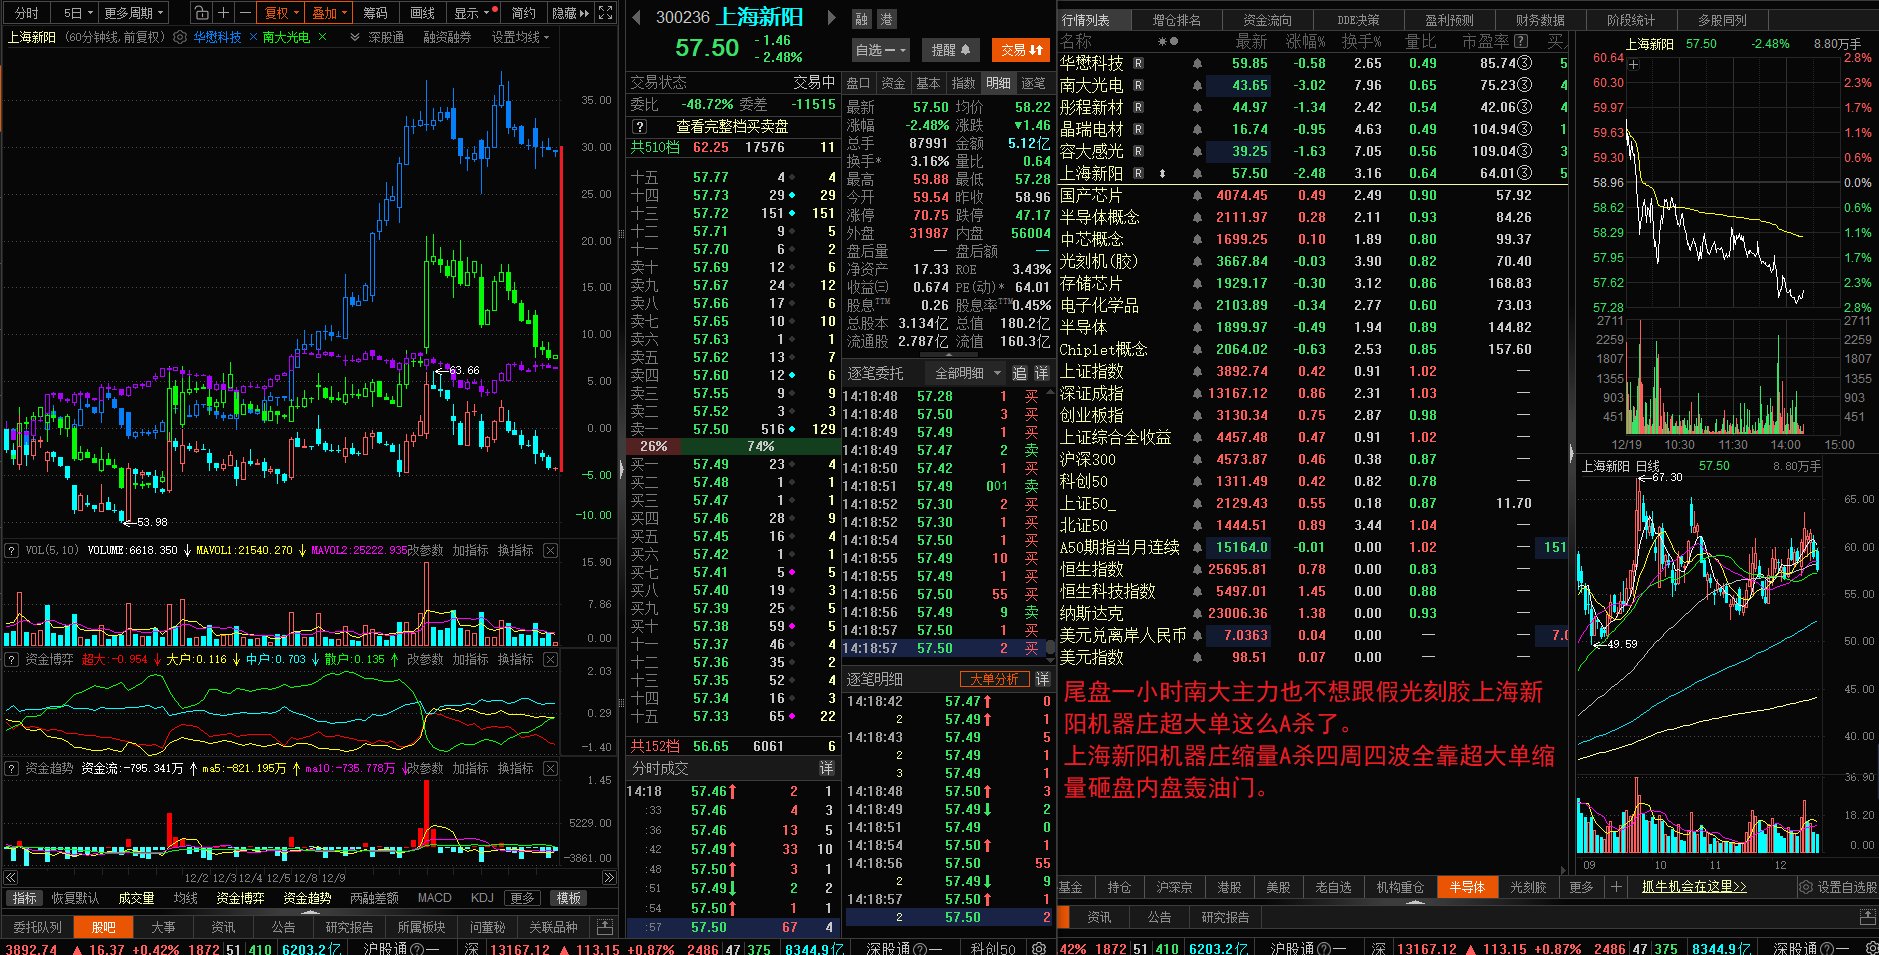Click the 74% sell ratio bar
This screenshot has height=955, width=1879.
pyautogui.click(x=761, y=446)
